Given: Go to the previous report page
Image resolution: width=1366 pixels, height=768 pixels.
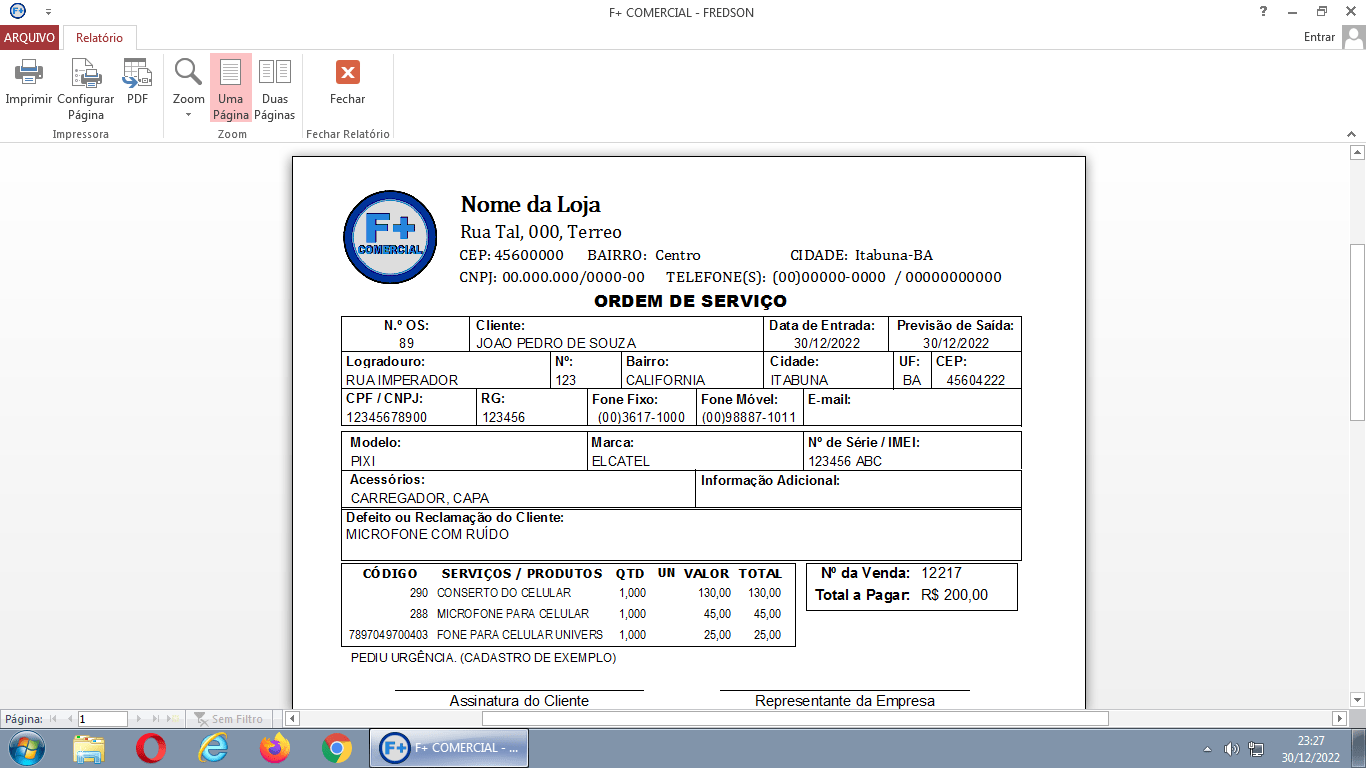Looking at the screenshot, I should [70, 719].
